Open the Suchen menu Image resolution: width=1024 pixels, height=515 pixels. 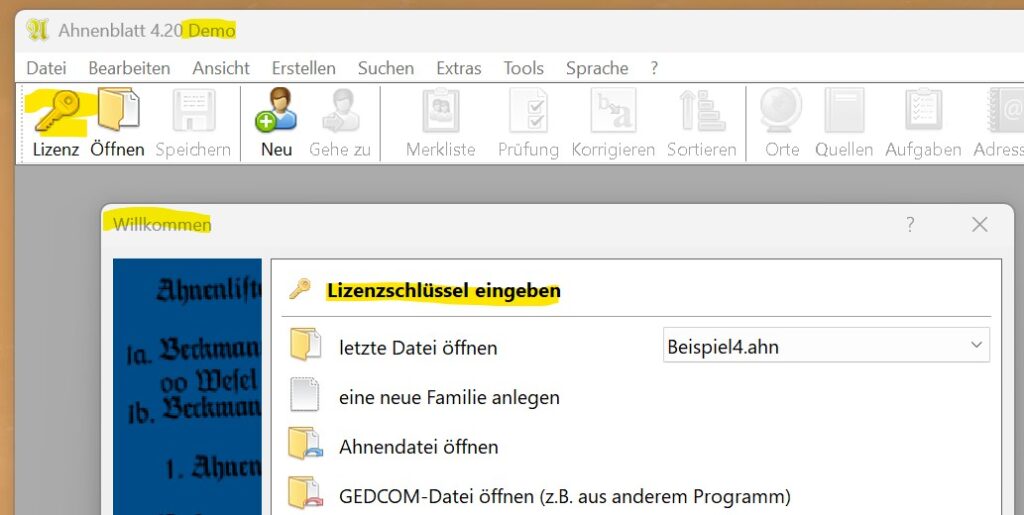tap(386, 68)
